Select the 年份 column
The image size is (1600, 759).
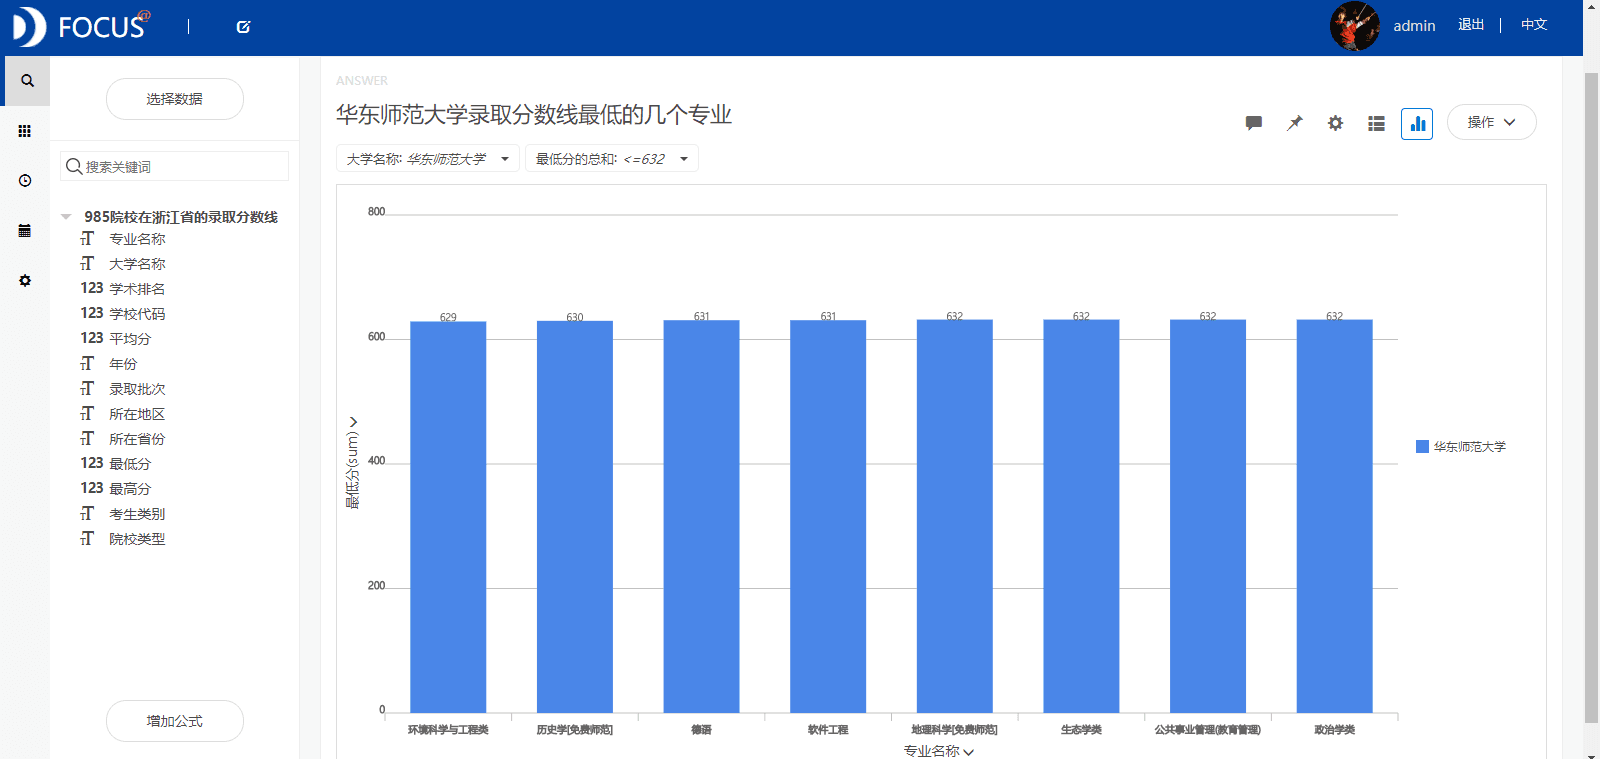click(123, 364)
